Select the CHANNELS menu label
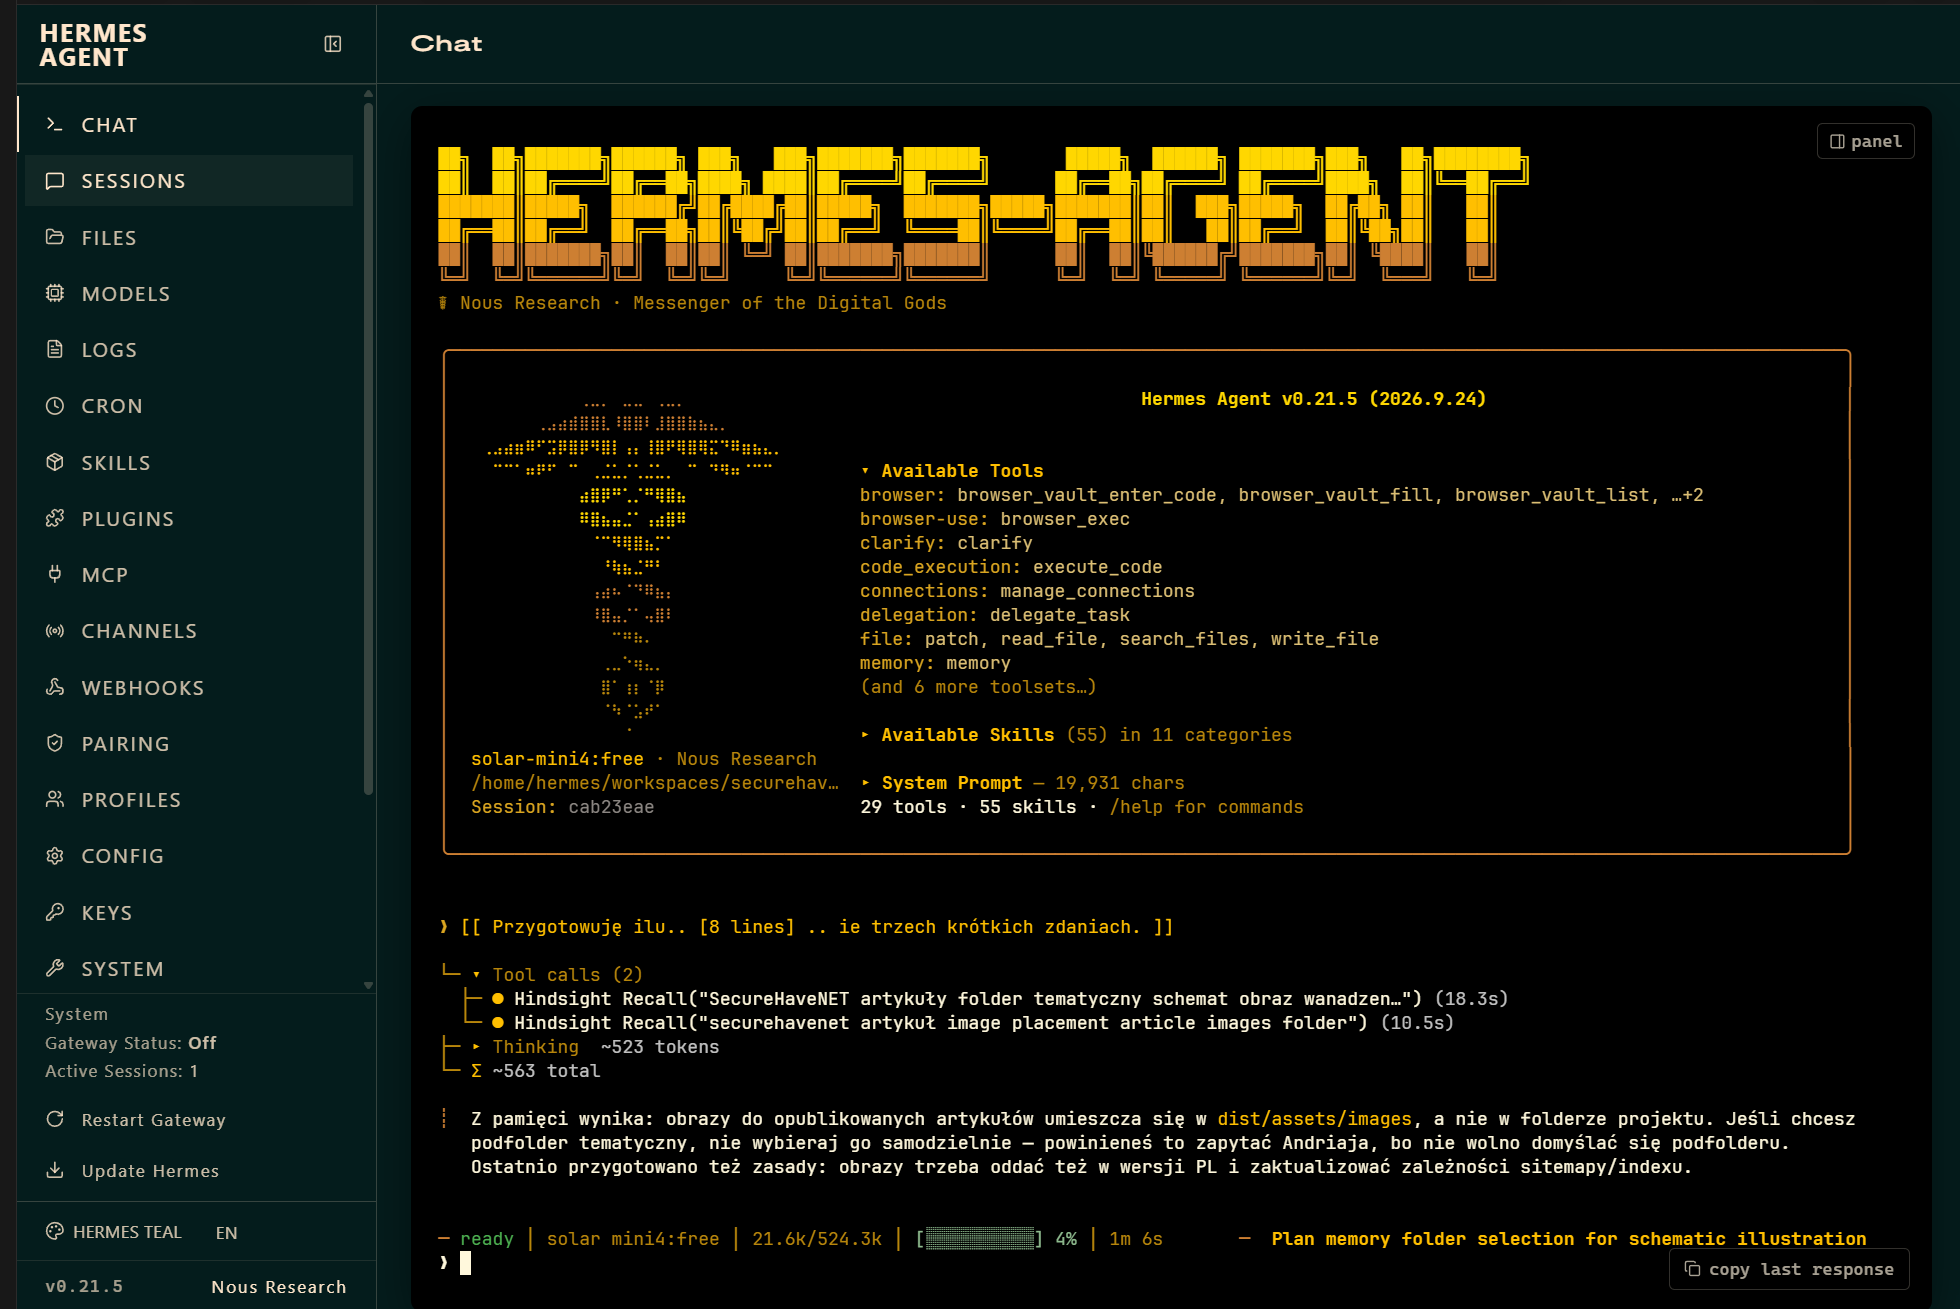Image resolution: width=1960 pixels, height=1309 pixels. click(139, 631)
